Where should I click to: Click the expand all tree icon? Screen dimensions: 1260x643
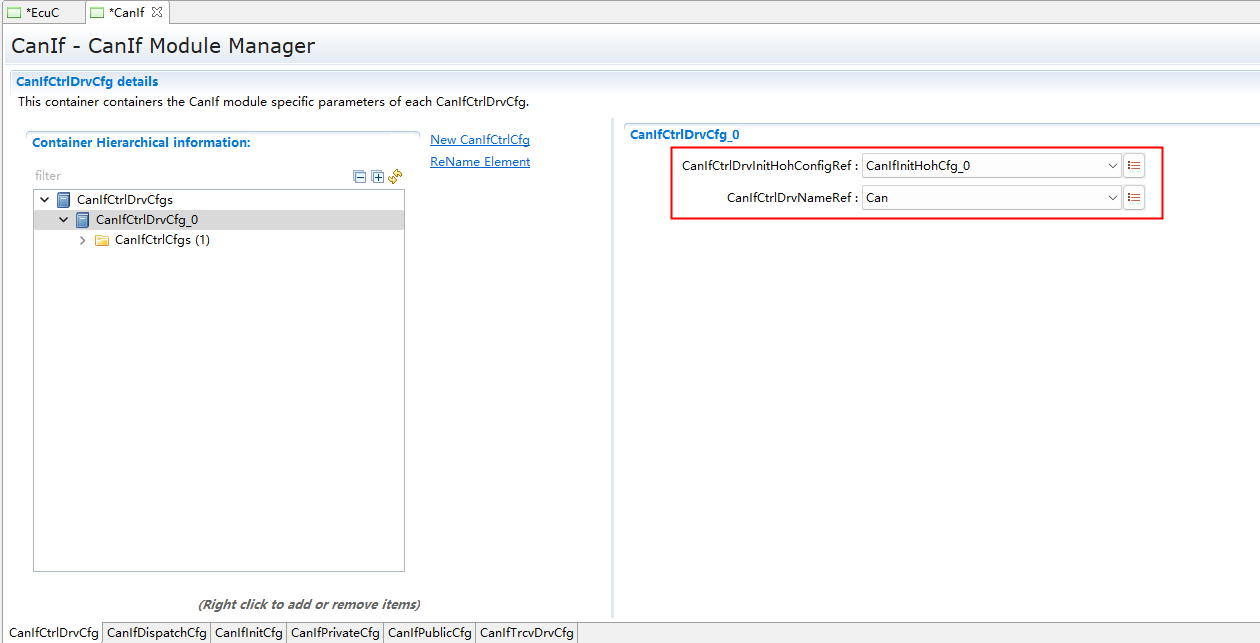(377, 177)
